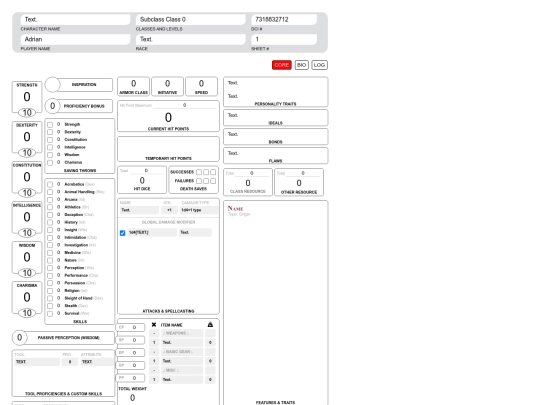Mark the leftmost Successes death save box
Viewport: 540px width, 405px height.
pos(199,172)
